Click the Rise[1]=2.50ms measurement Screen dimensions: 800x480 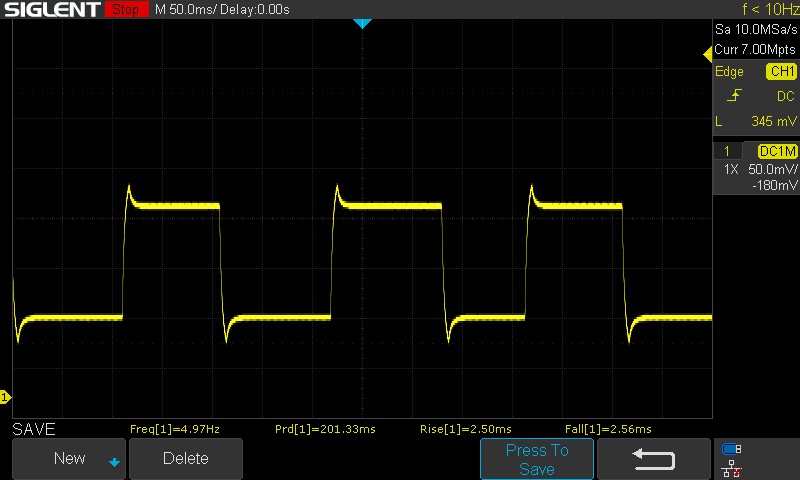point(465,429)
